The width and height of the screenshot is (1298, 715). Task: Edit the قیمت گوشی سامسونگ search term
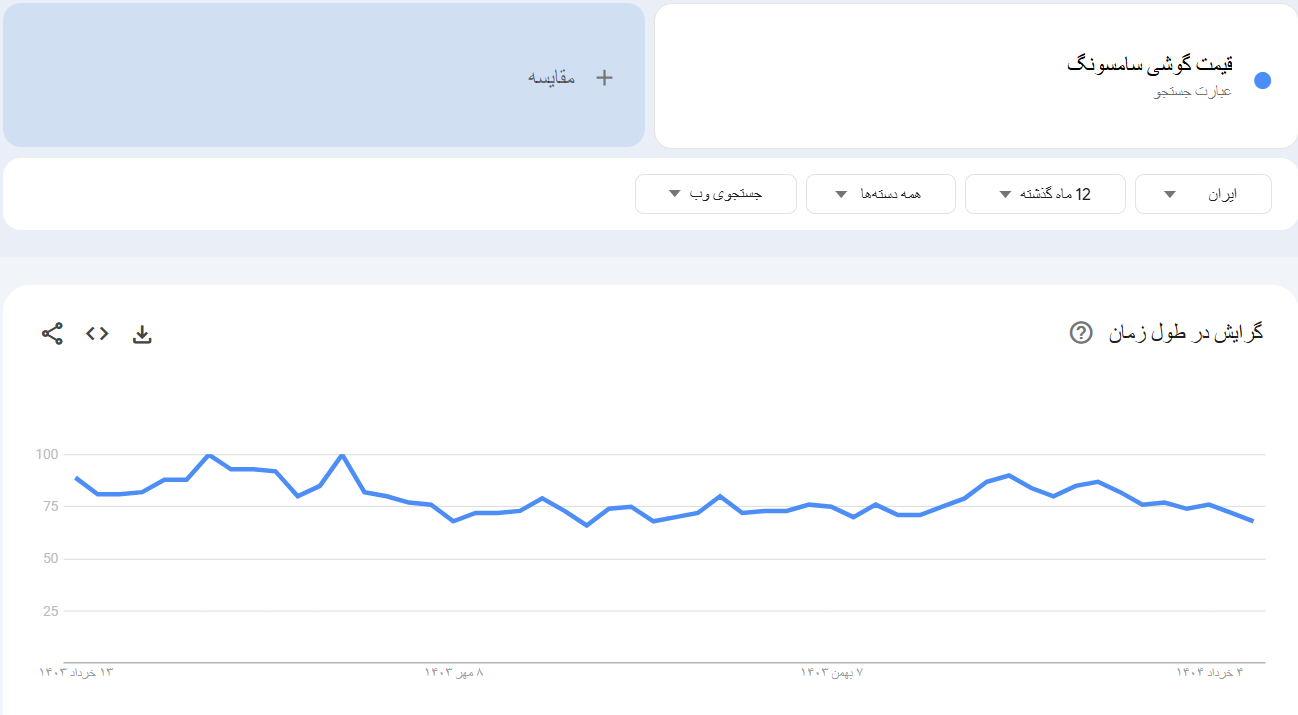[1150, 64]
